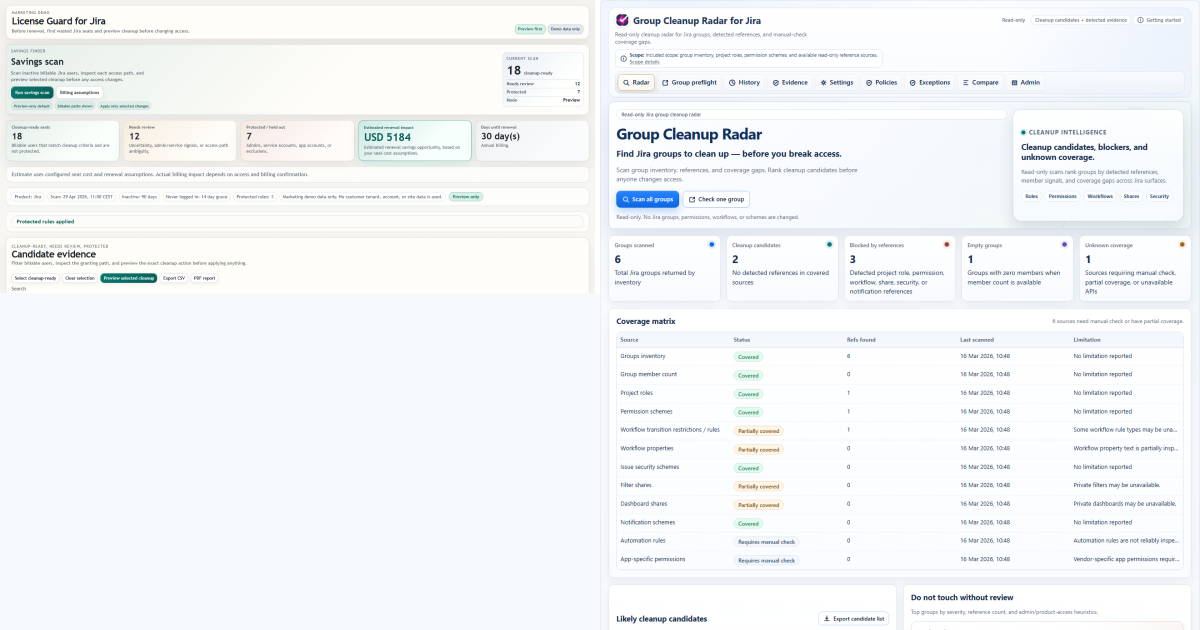Click the search icon in Scan all groups button
Image resolution: width=1200 pixels, height=630 pixels.
626,199
